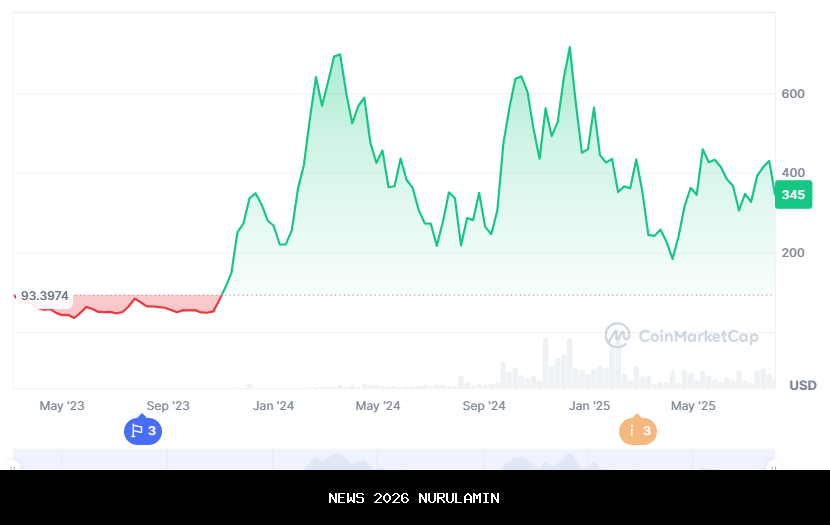Click the 600 price axis label
This screenshot has width=830, height=525.
pos(792,94)
